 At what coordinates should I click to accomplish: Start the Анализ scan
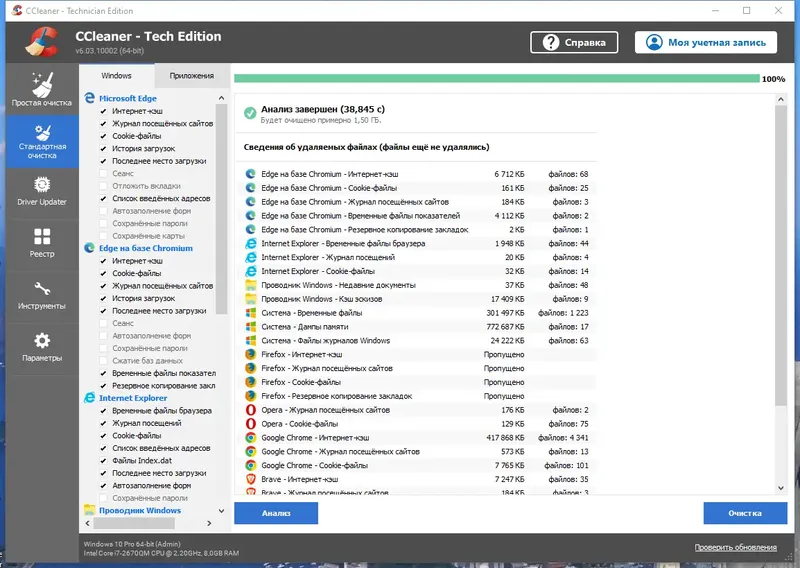(276, 513)
